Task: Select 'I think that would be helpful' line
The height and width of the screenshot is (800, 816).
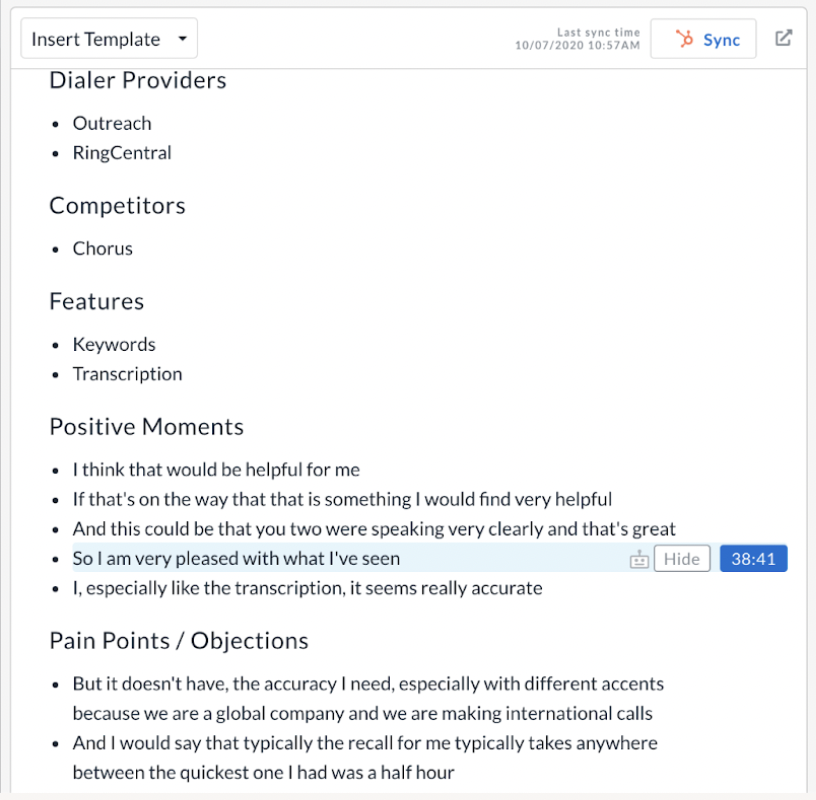Action: (x=216, y=470)
